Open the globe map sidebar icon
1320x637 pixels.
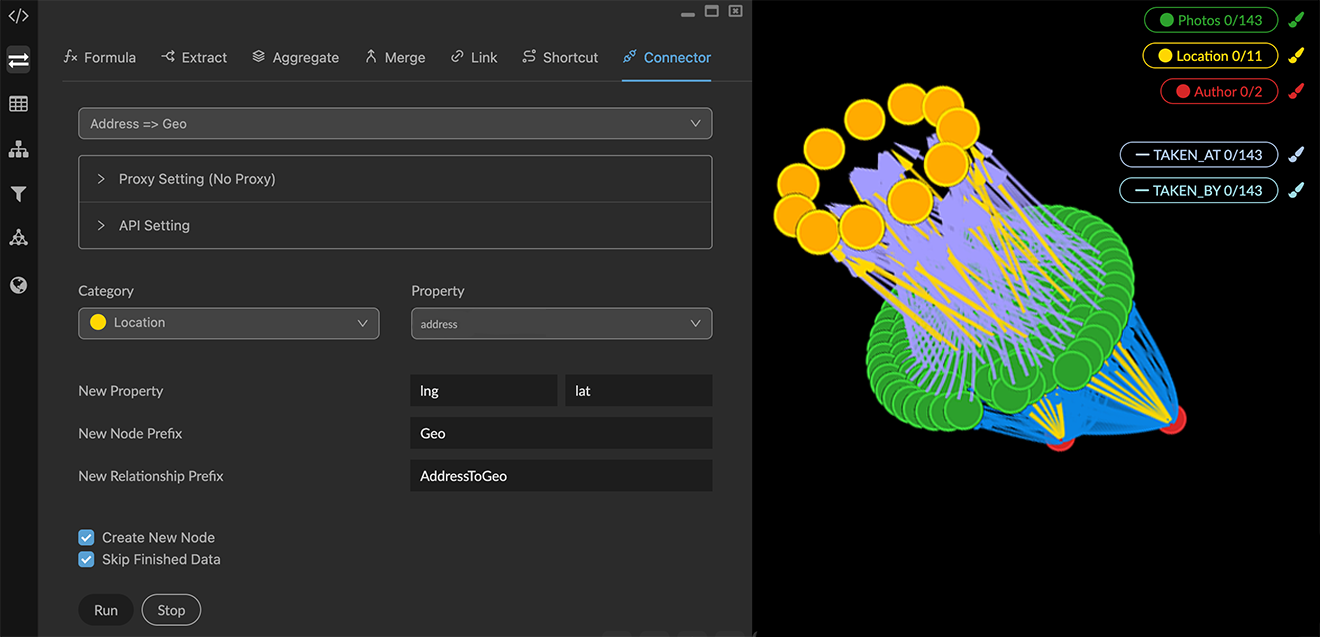click(18, 286)
